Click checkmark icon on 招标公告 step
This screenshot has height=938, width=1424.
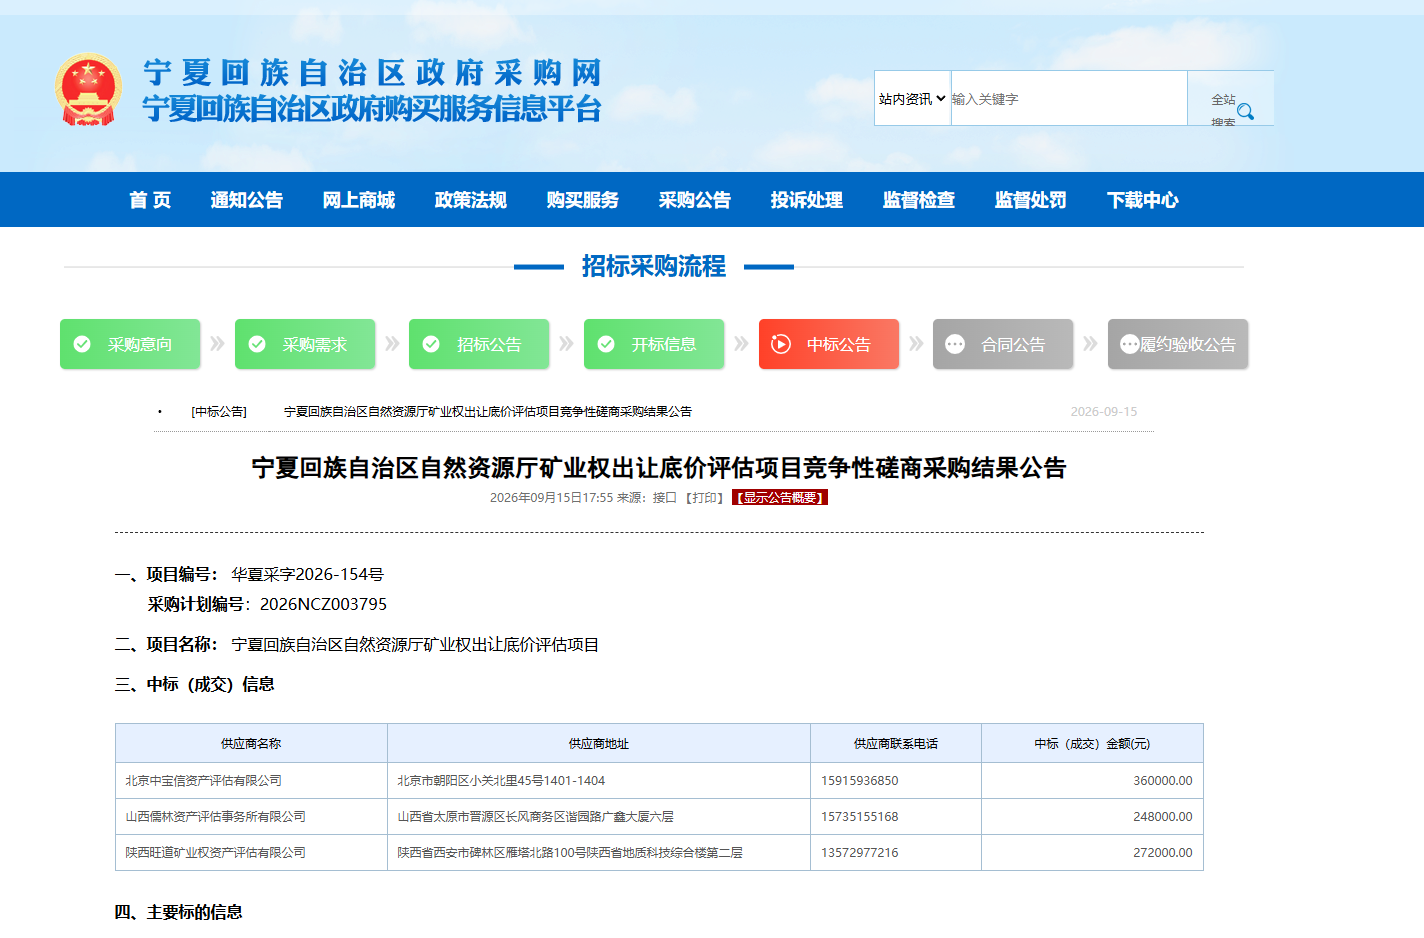pyautogui.click(x=431, y=344)
